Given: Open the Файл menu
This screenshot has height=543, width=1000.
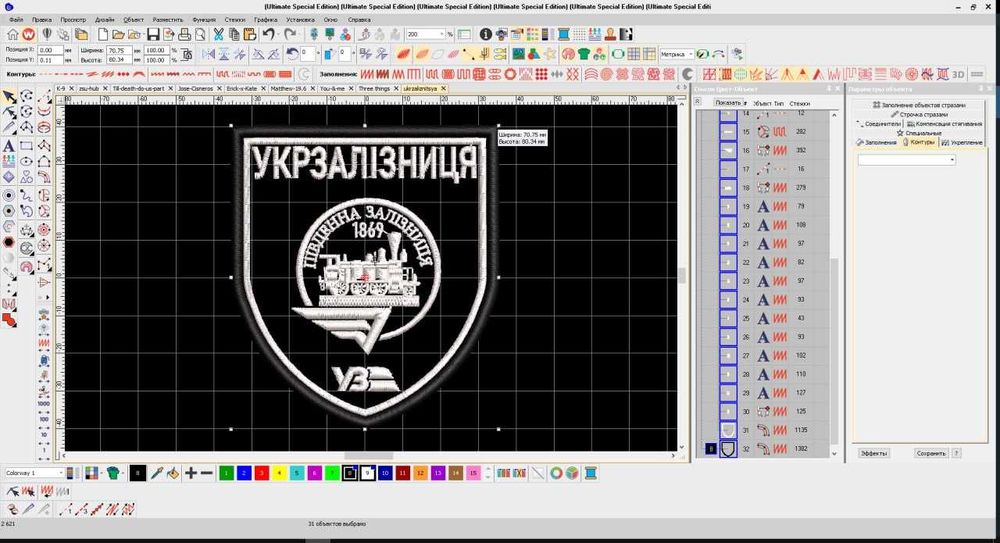Looking at the screenshot, I should pos(16,20).
